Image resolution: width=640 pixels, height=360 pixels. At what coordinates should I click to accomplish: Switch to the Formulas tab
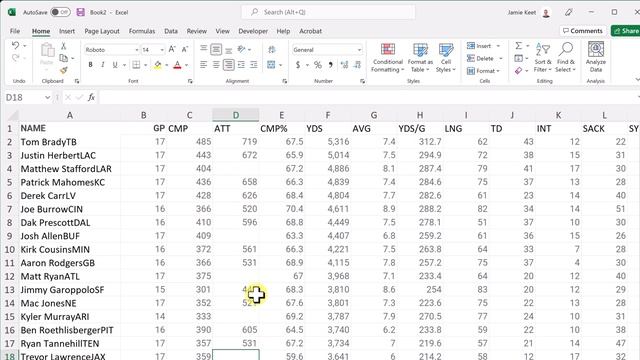click(x=142, y=31)
